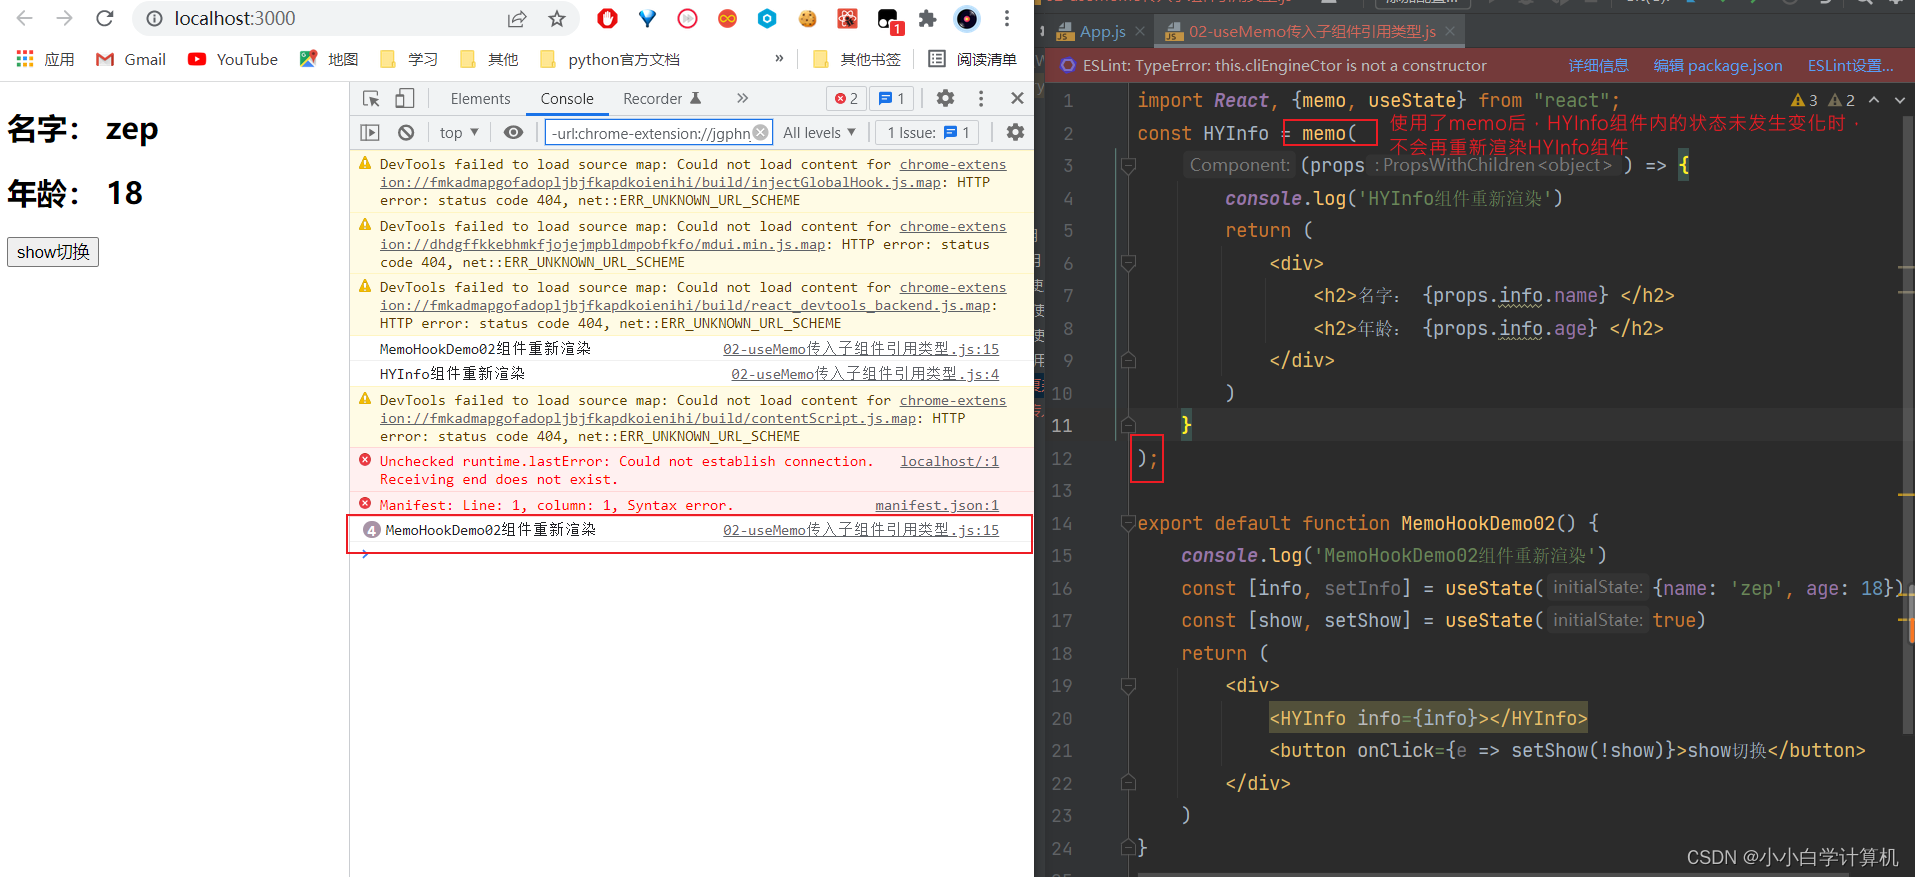The height and width of the screenshot is (877, 1915).
Task: Click the cookie extension icon
Action: [x=807, y=18]
